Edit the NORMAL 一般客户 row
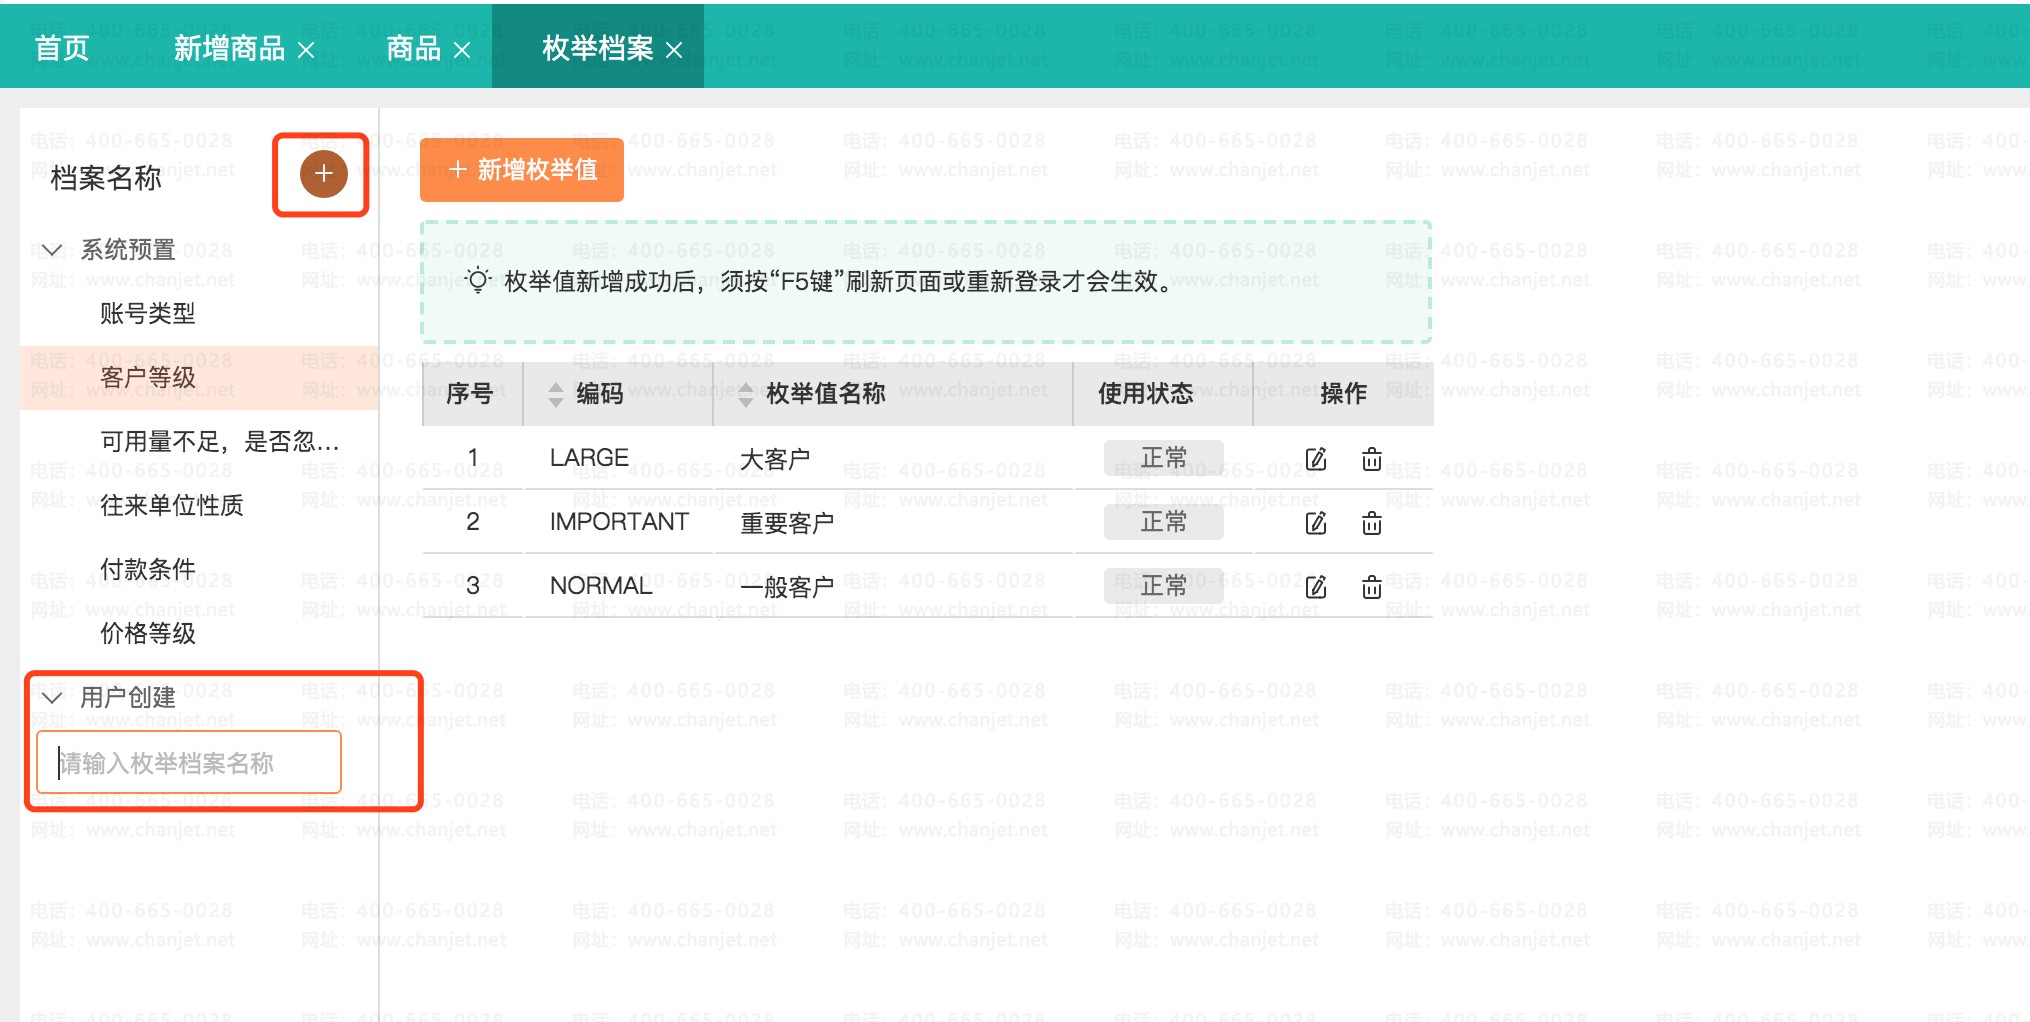2030x1022 pixels. point(1316,587)
